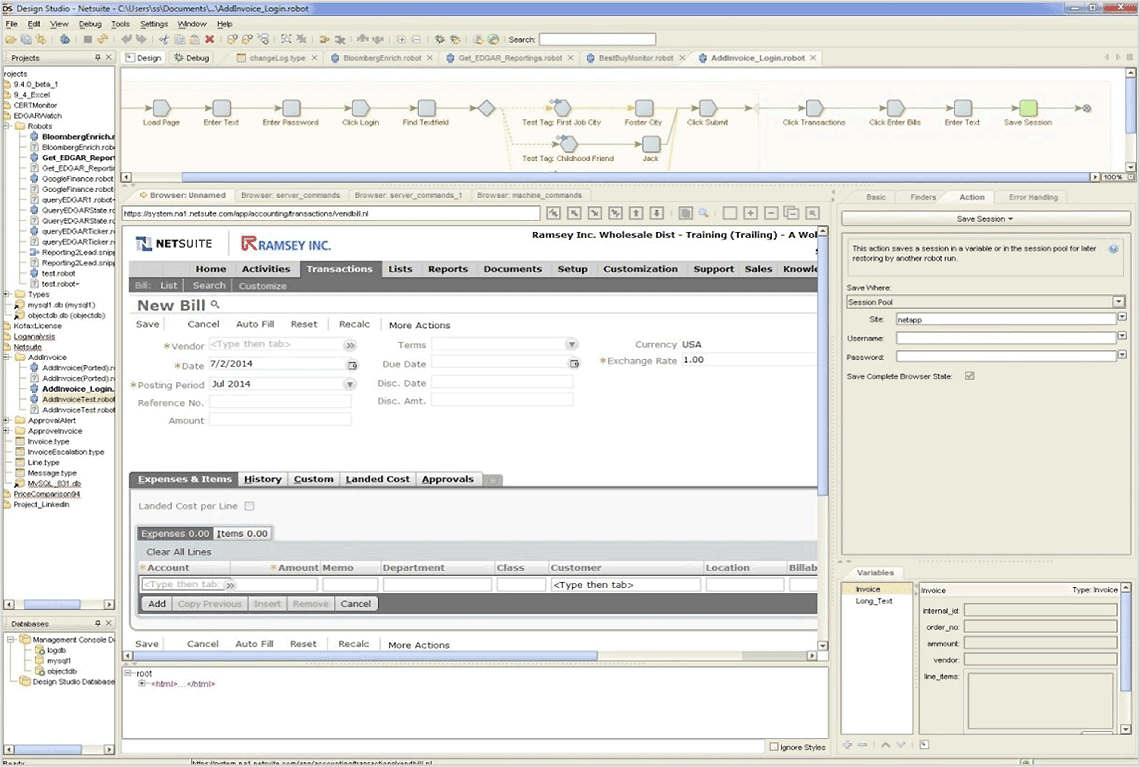
Task: Click the top Save button on New Bill
Action: pos(148,324)
